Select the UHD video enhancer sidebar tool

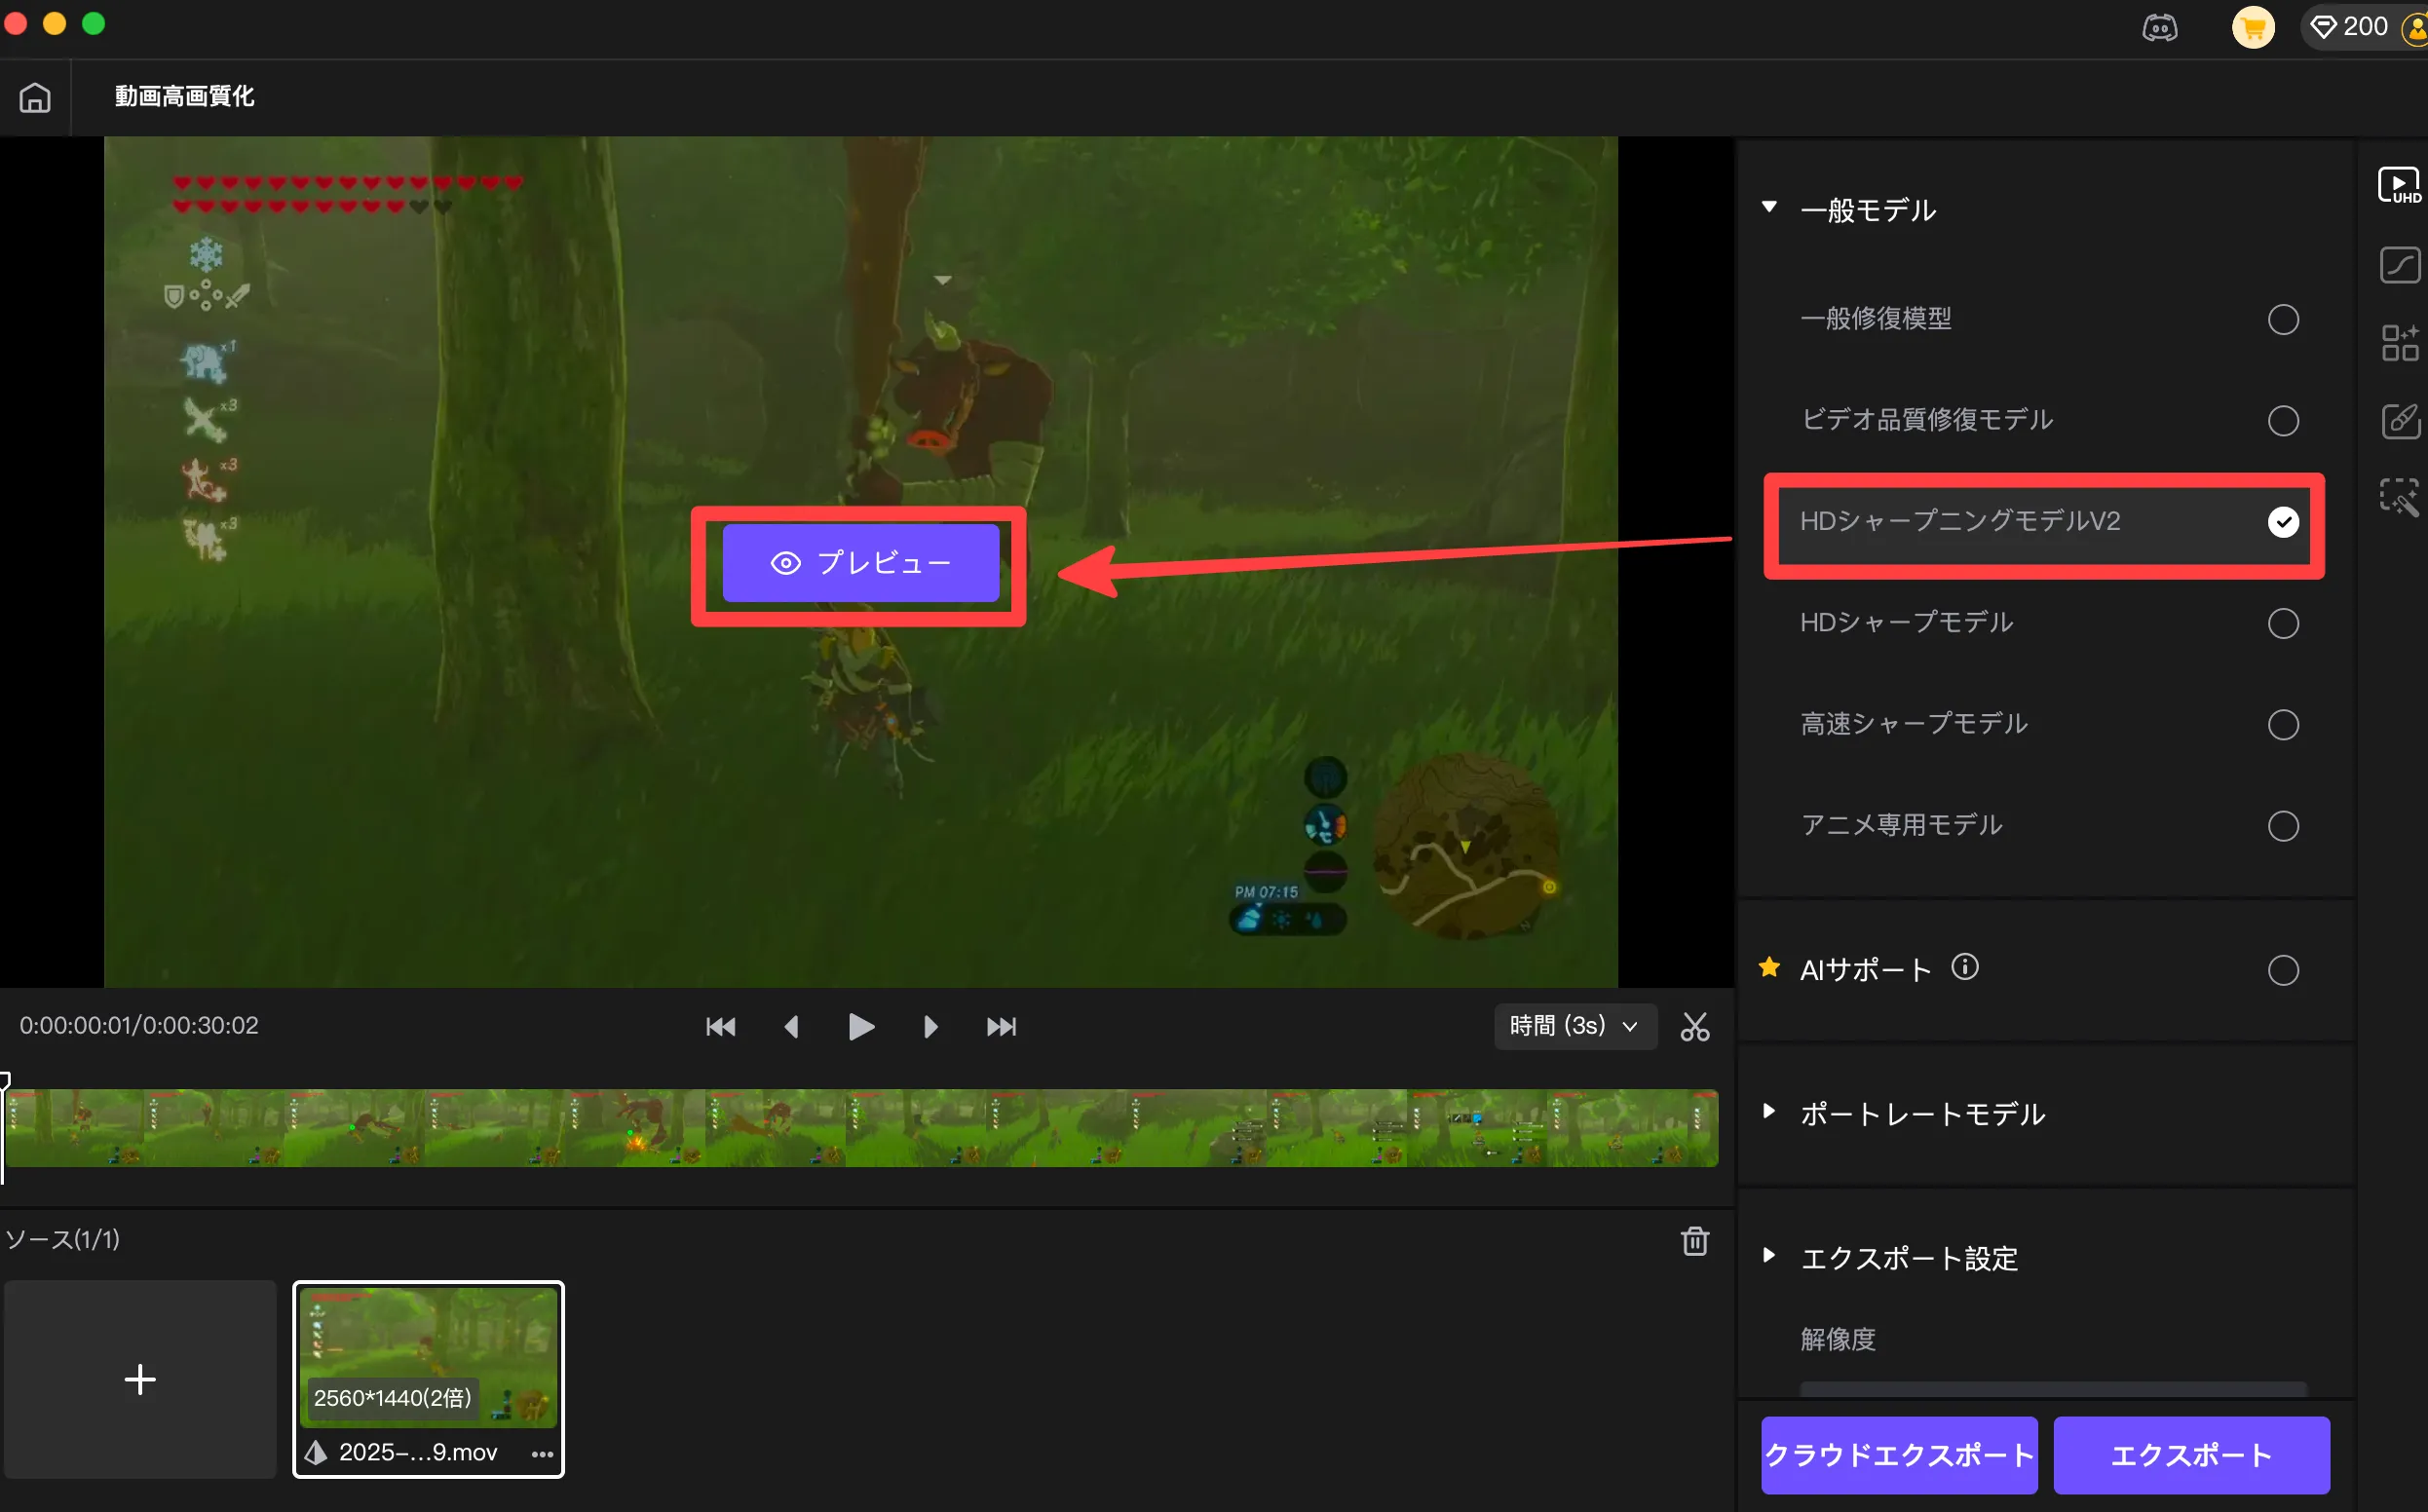coord(2399,186)
